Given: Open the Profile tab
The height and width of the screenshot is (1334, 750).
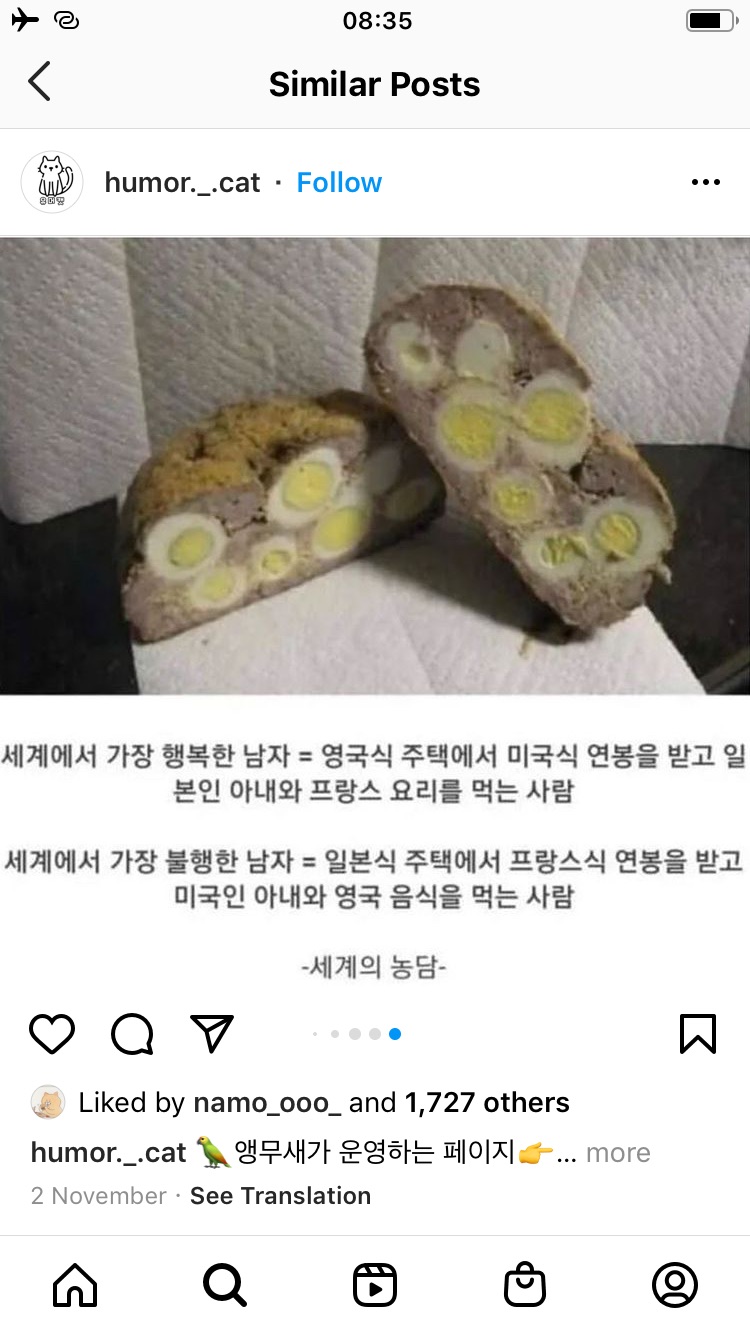Looking at the screenshot, I should point(675,1285).
